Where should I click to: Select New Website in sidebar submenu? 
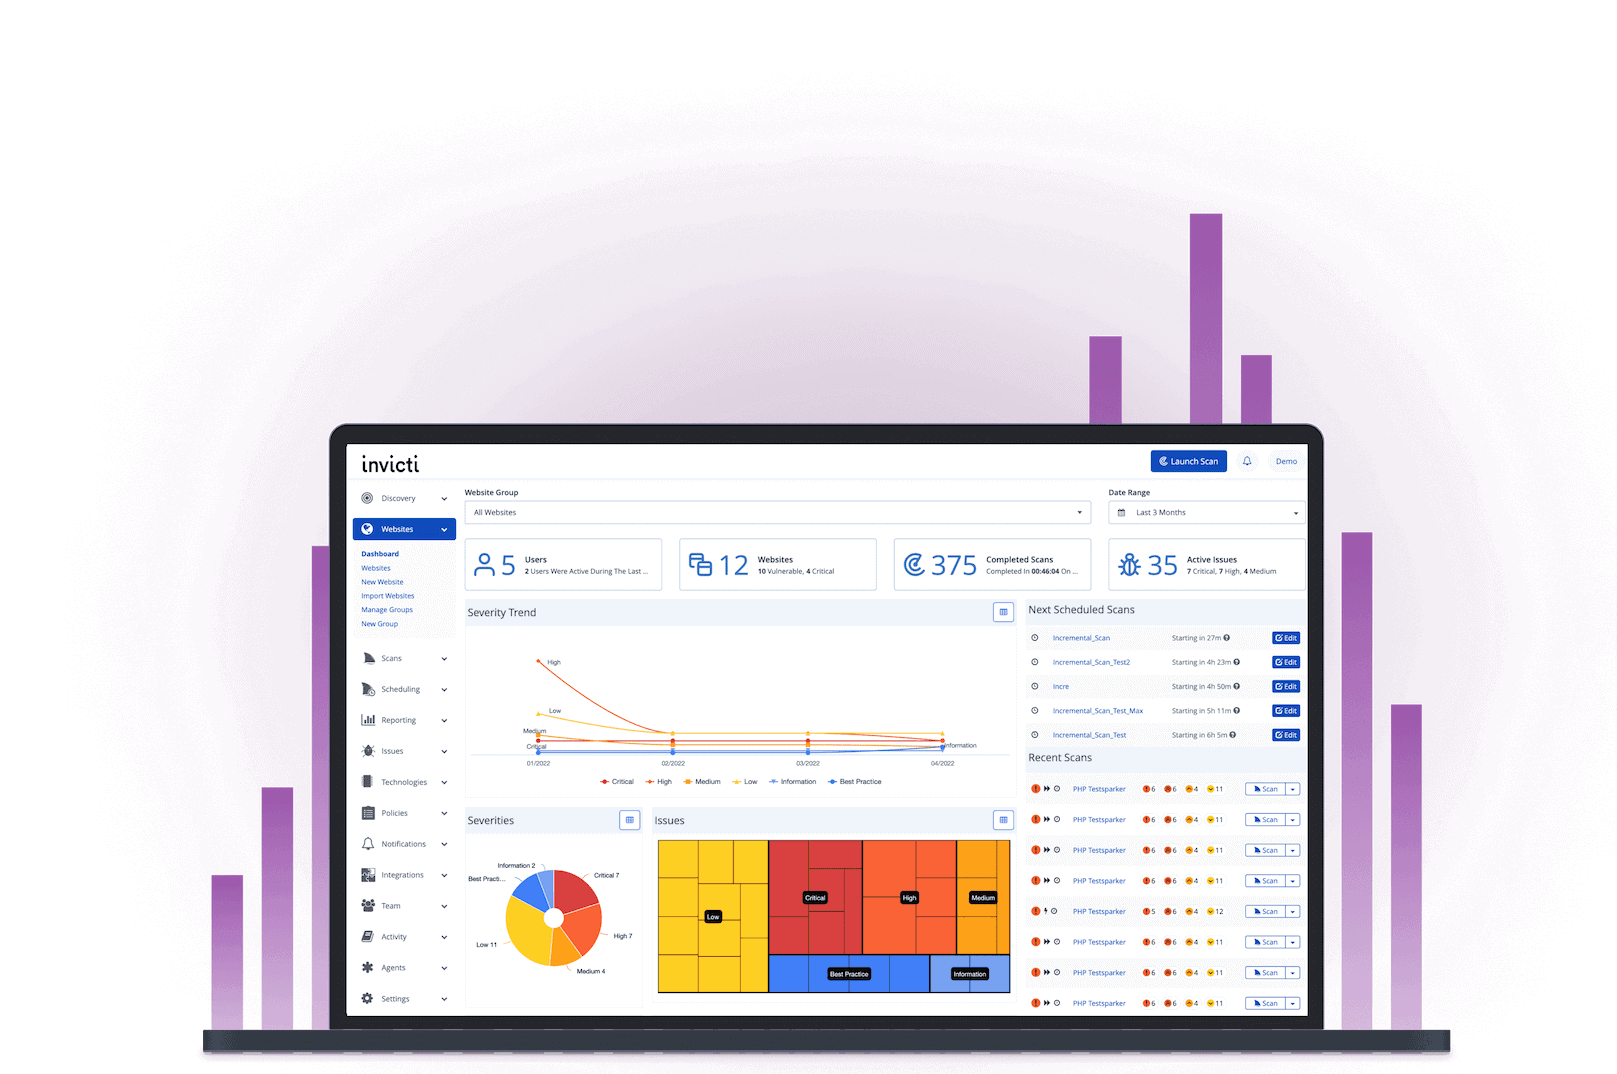(382, 582)
